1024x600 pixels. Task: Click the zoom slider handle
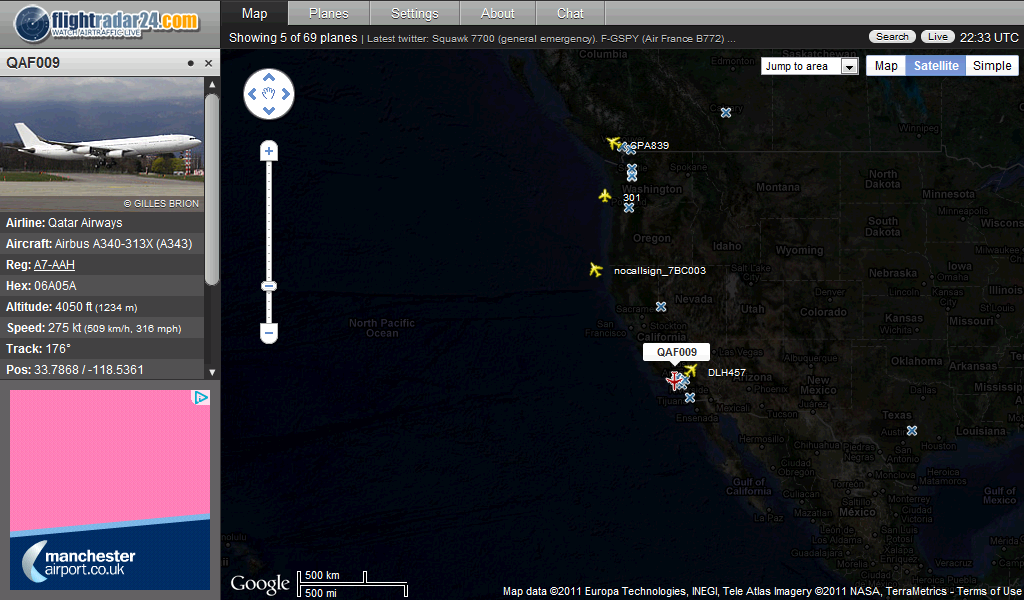pyautogui.click(x=268, y=286)
